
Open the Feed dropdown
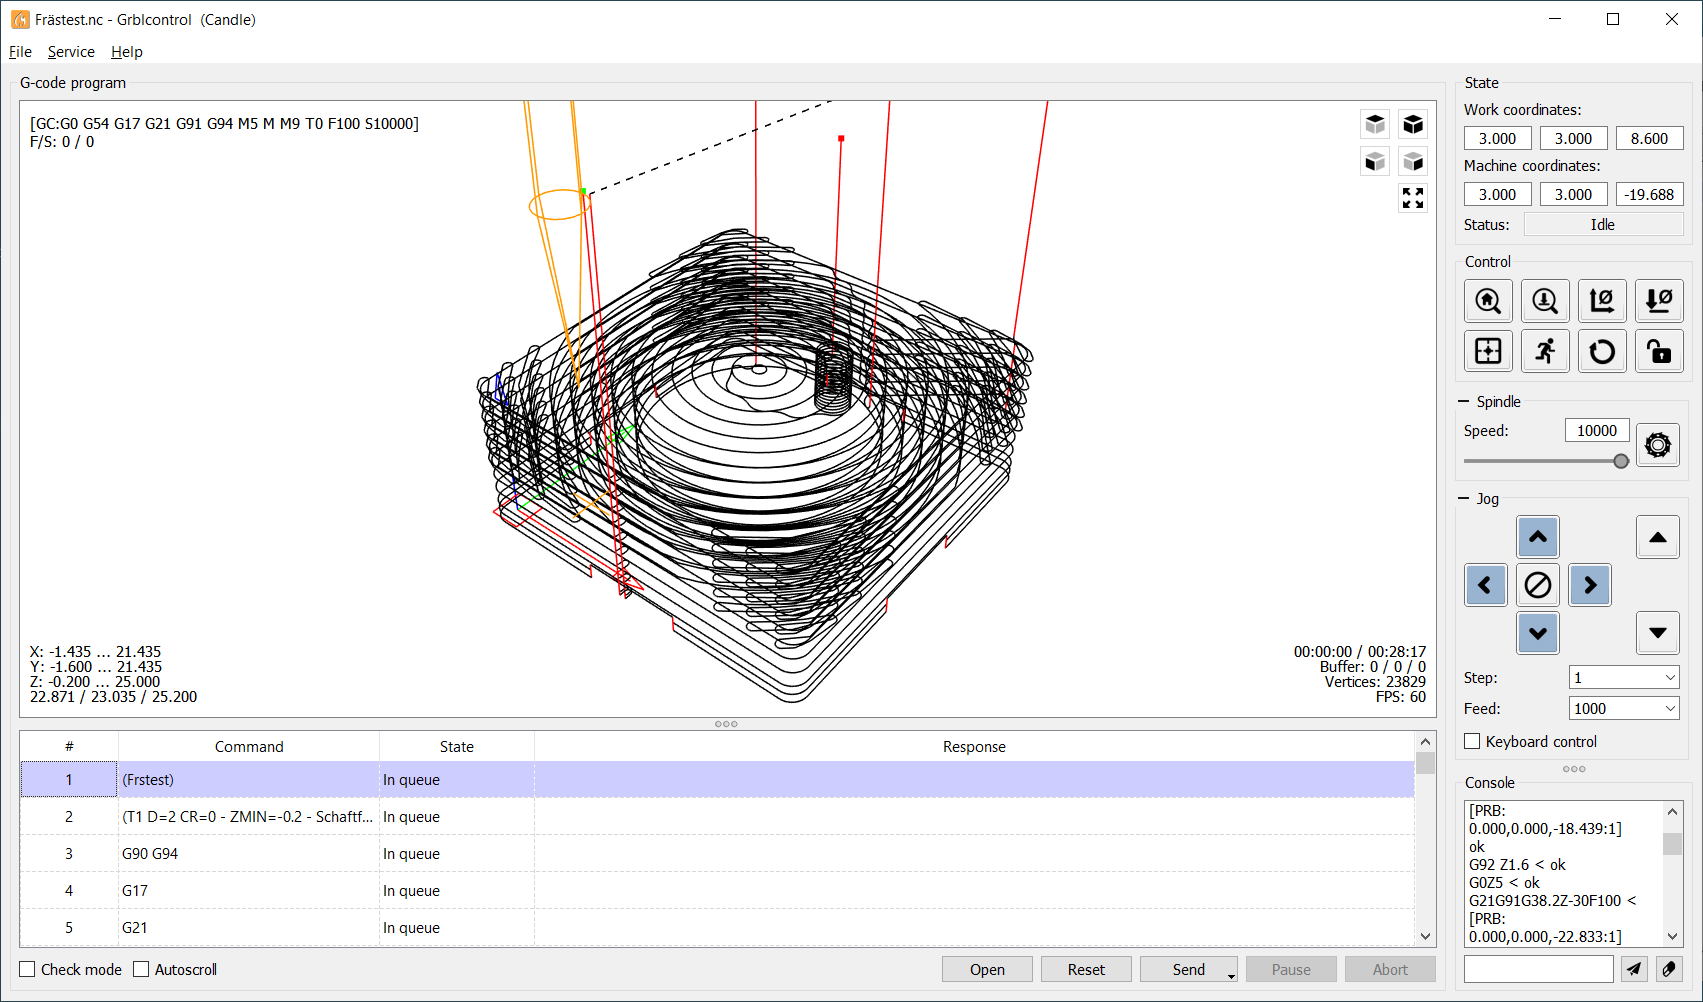[x=1624, y=709]
